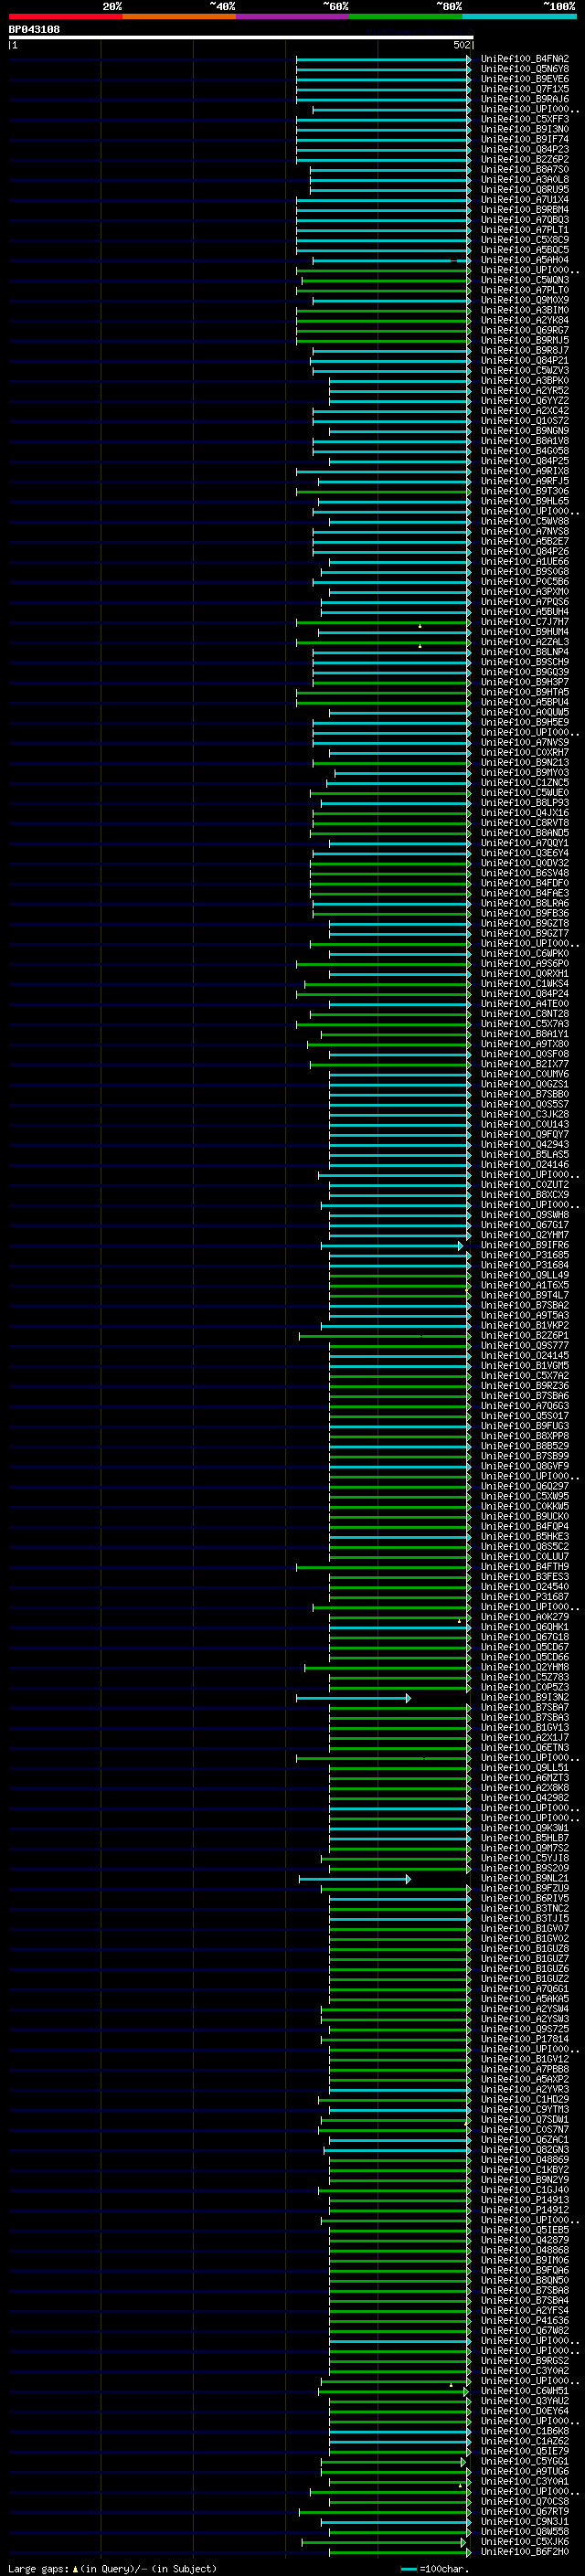Open hit UniRef100_Q9S777
The width and height of the screenshot is (585, 2576).
tap(524, 1345)
